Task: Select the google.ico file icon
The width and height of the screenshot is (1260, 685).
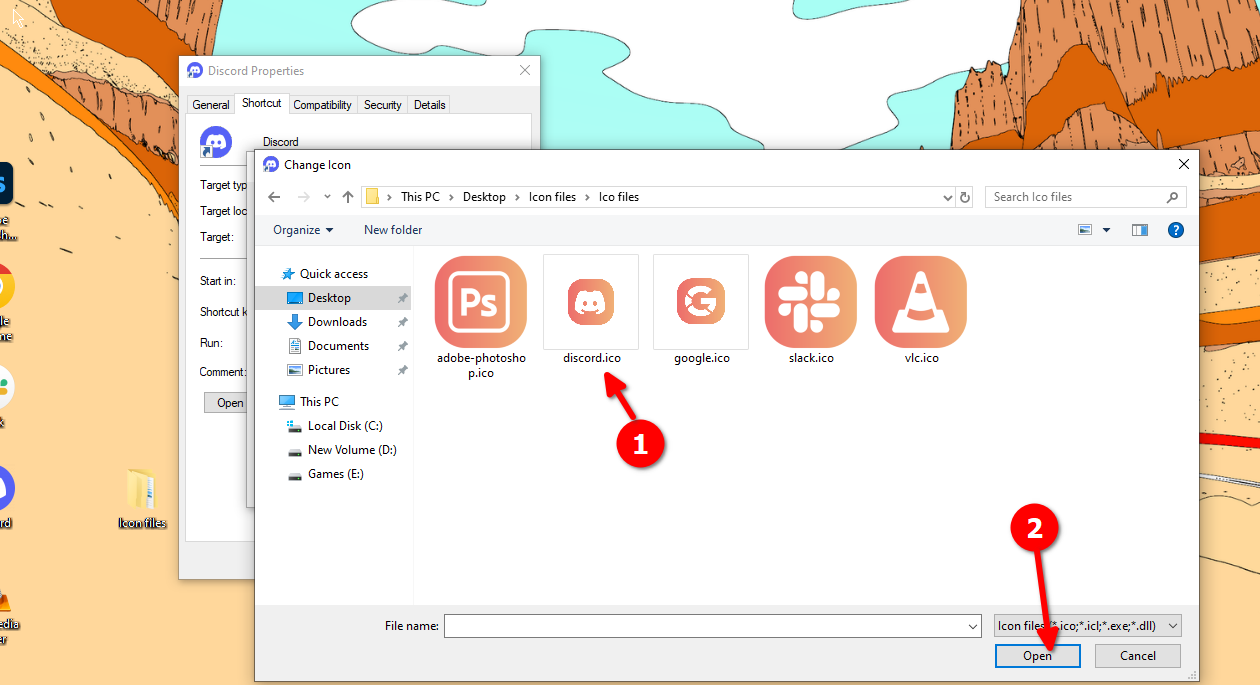Action: coord(701,301)
